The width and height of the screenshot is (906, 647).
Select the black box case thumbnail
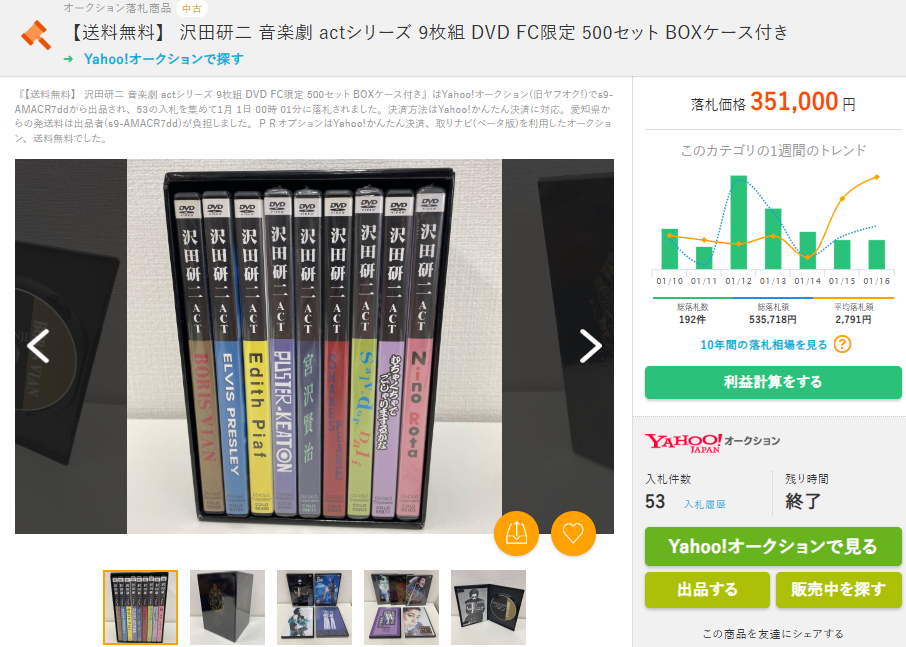point(228,607)
